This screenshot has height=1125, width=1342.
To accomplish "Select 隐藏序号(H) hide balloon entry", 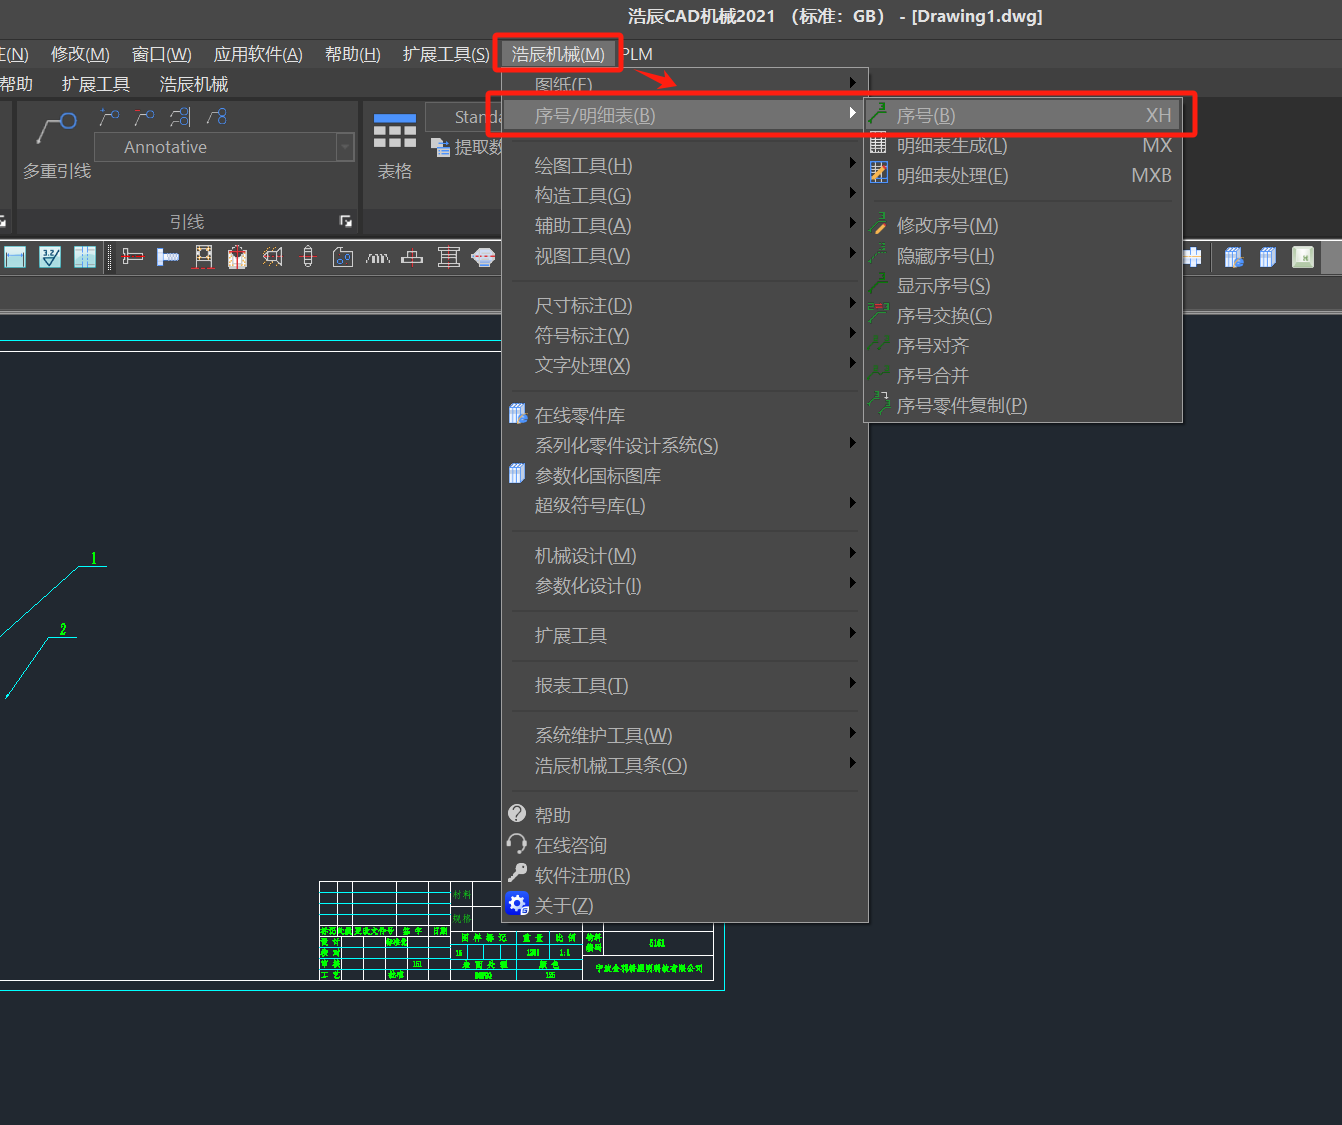I will click(x=1023, y=256).
